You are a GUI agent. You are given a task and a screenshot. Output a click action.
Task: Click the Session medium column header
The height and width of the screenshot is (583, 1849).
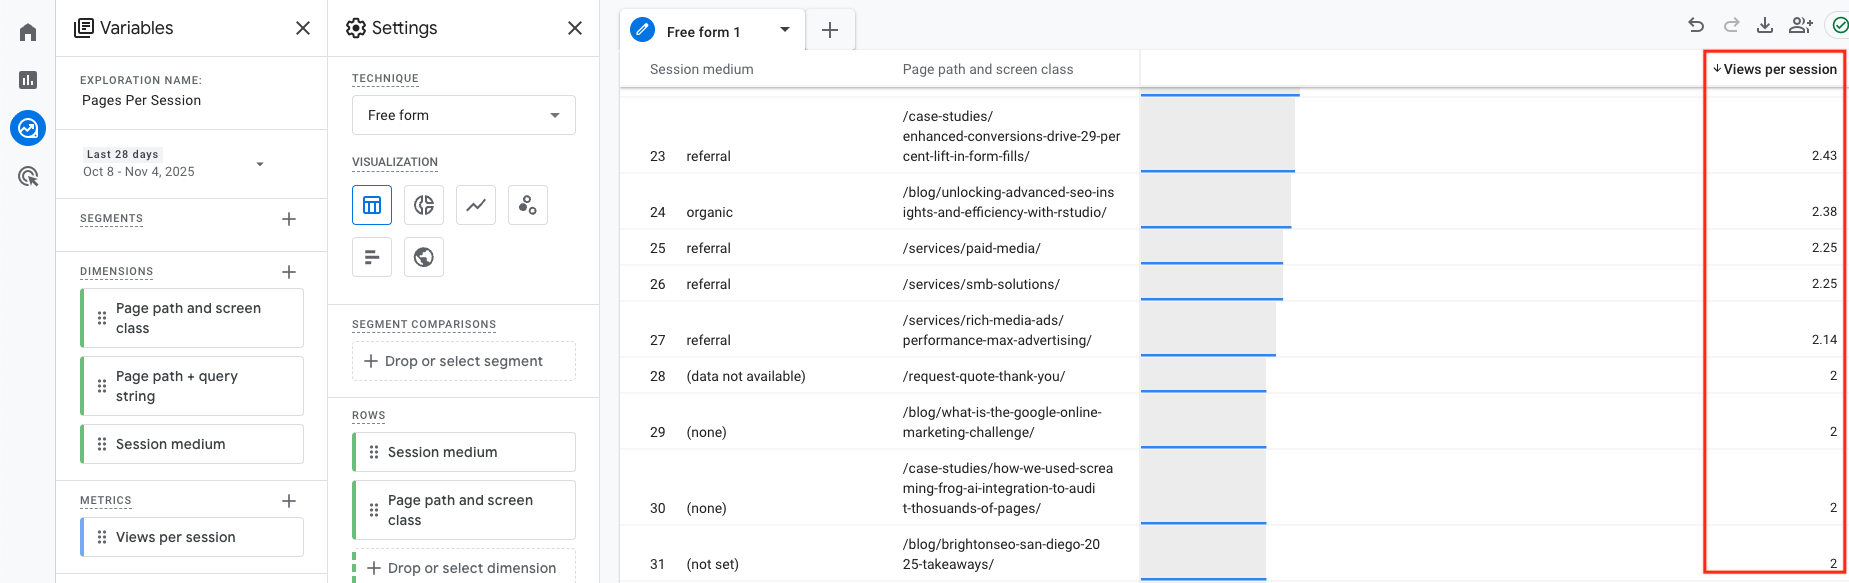pyautogui.click(x=702, y=69)
